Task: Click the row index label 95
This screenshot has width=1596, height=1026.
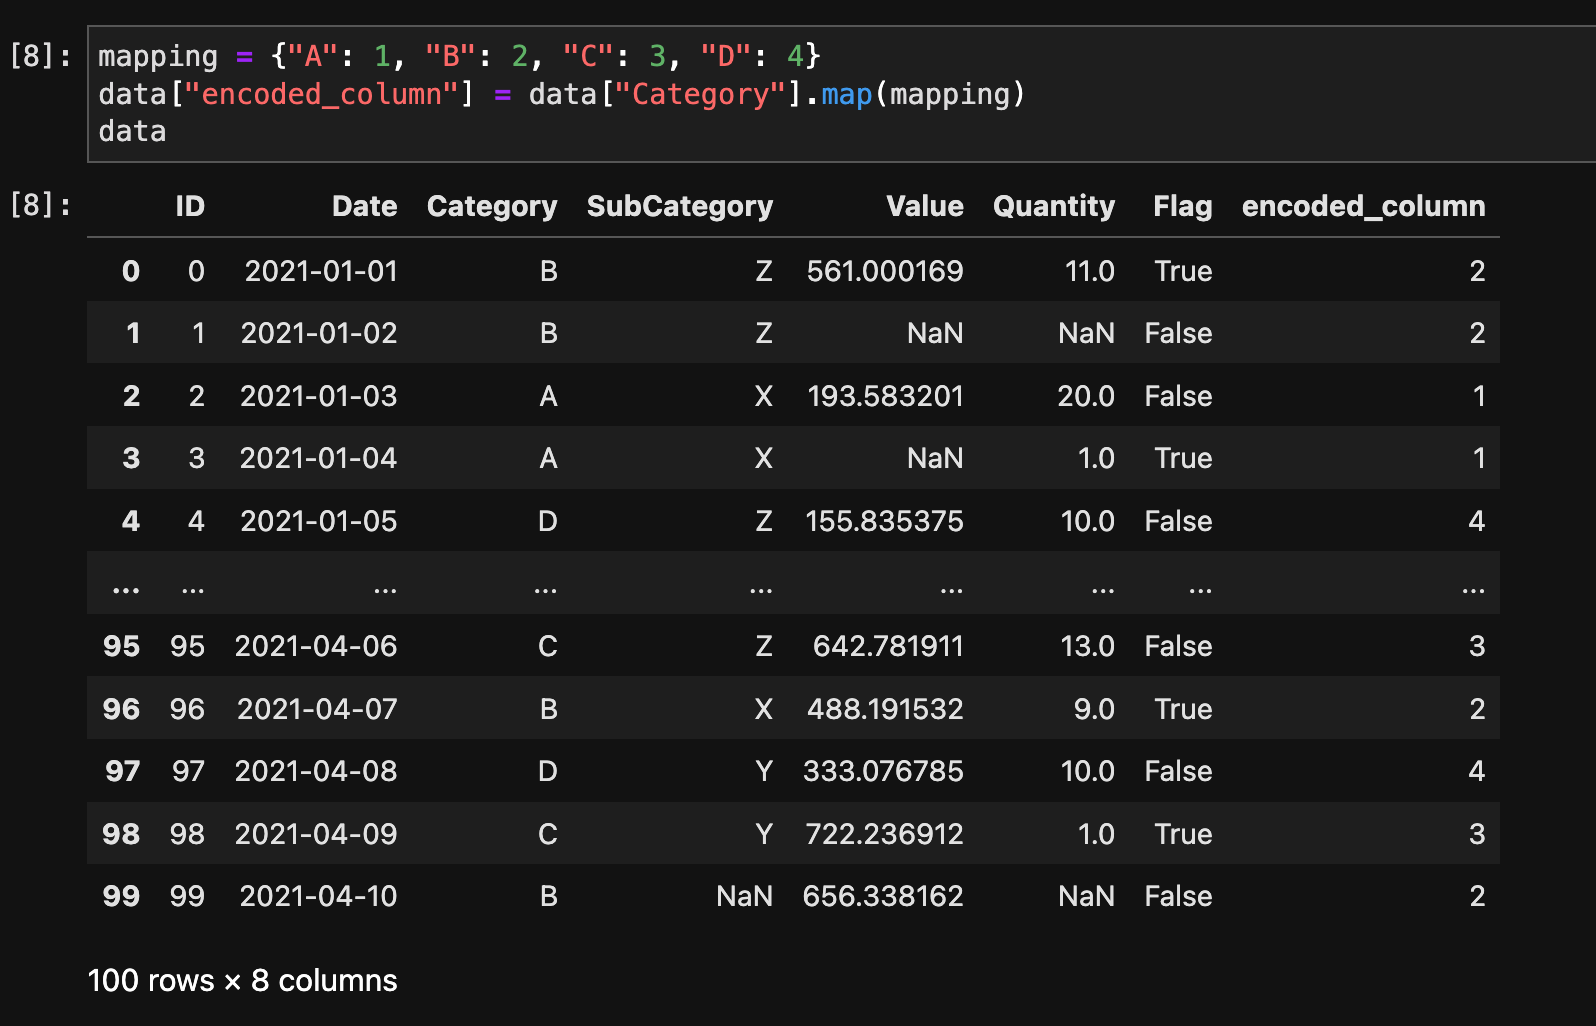Action: pos(121,646)
